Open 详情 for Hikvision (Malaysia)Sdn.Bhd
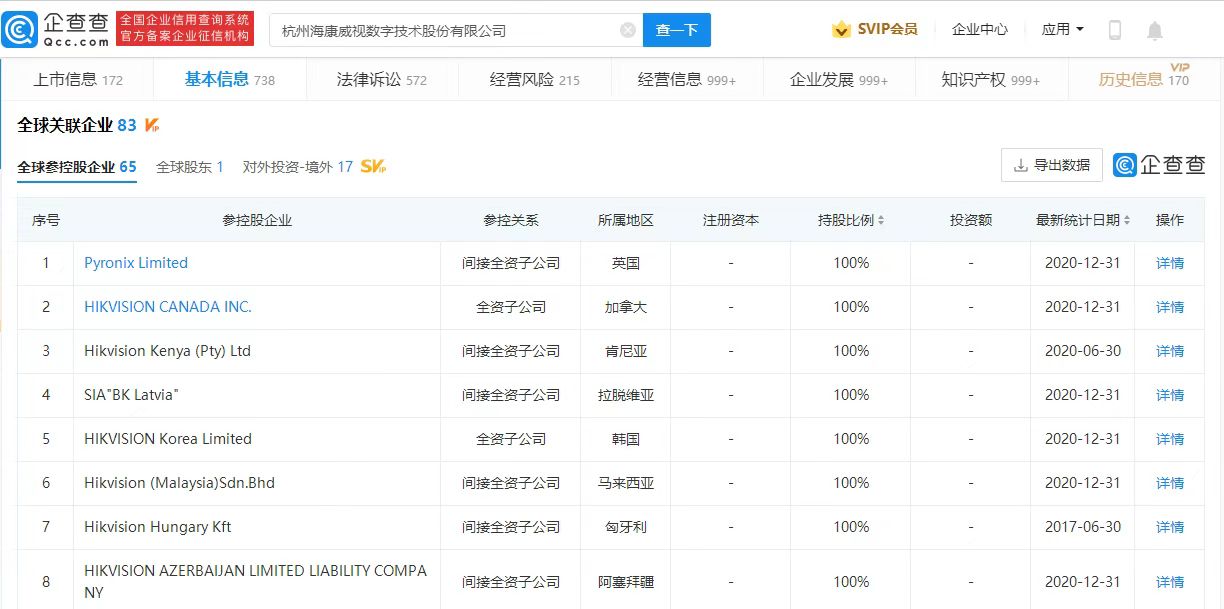This screenshot has width=1224, height=609. 1170,483
